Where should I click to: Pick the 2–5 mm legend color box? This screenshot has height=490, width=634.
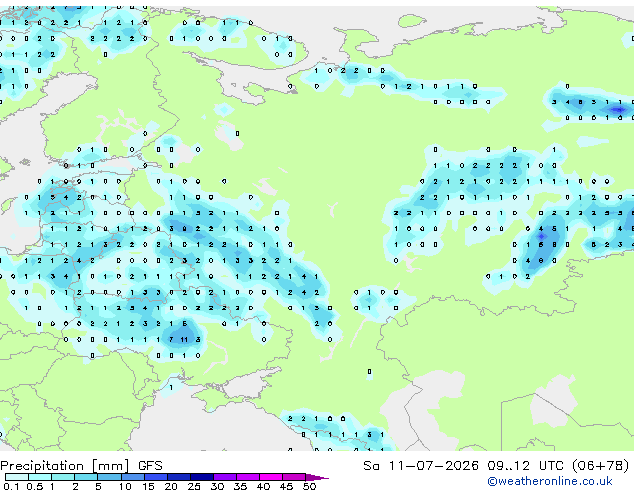[86, 477]
